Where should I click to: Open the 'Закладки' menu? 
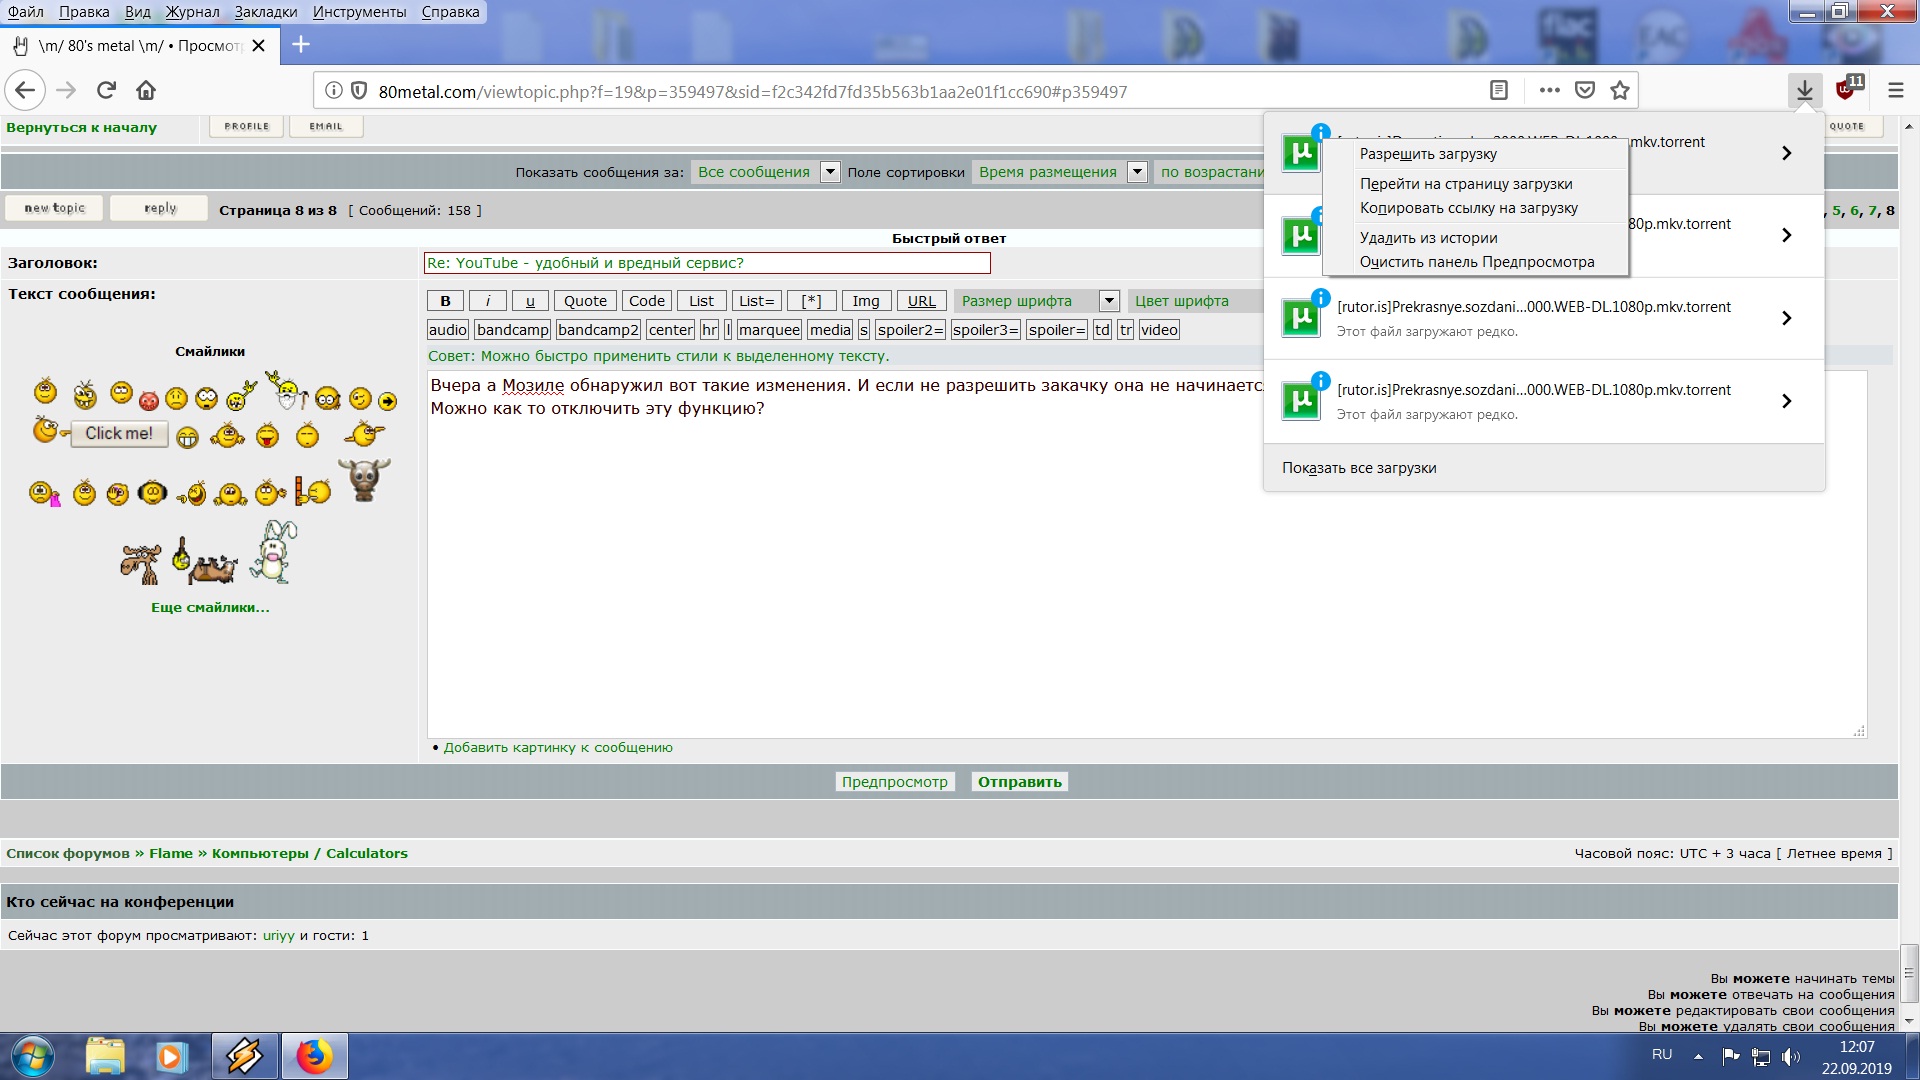pos(265,12)
